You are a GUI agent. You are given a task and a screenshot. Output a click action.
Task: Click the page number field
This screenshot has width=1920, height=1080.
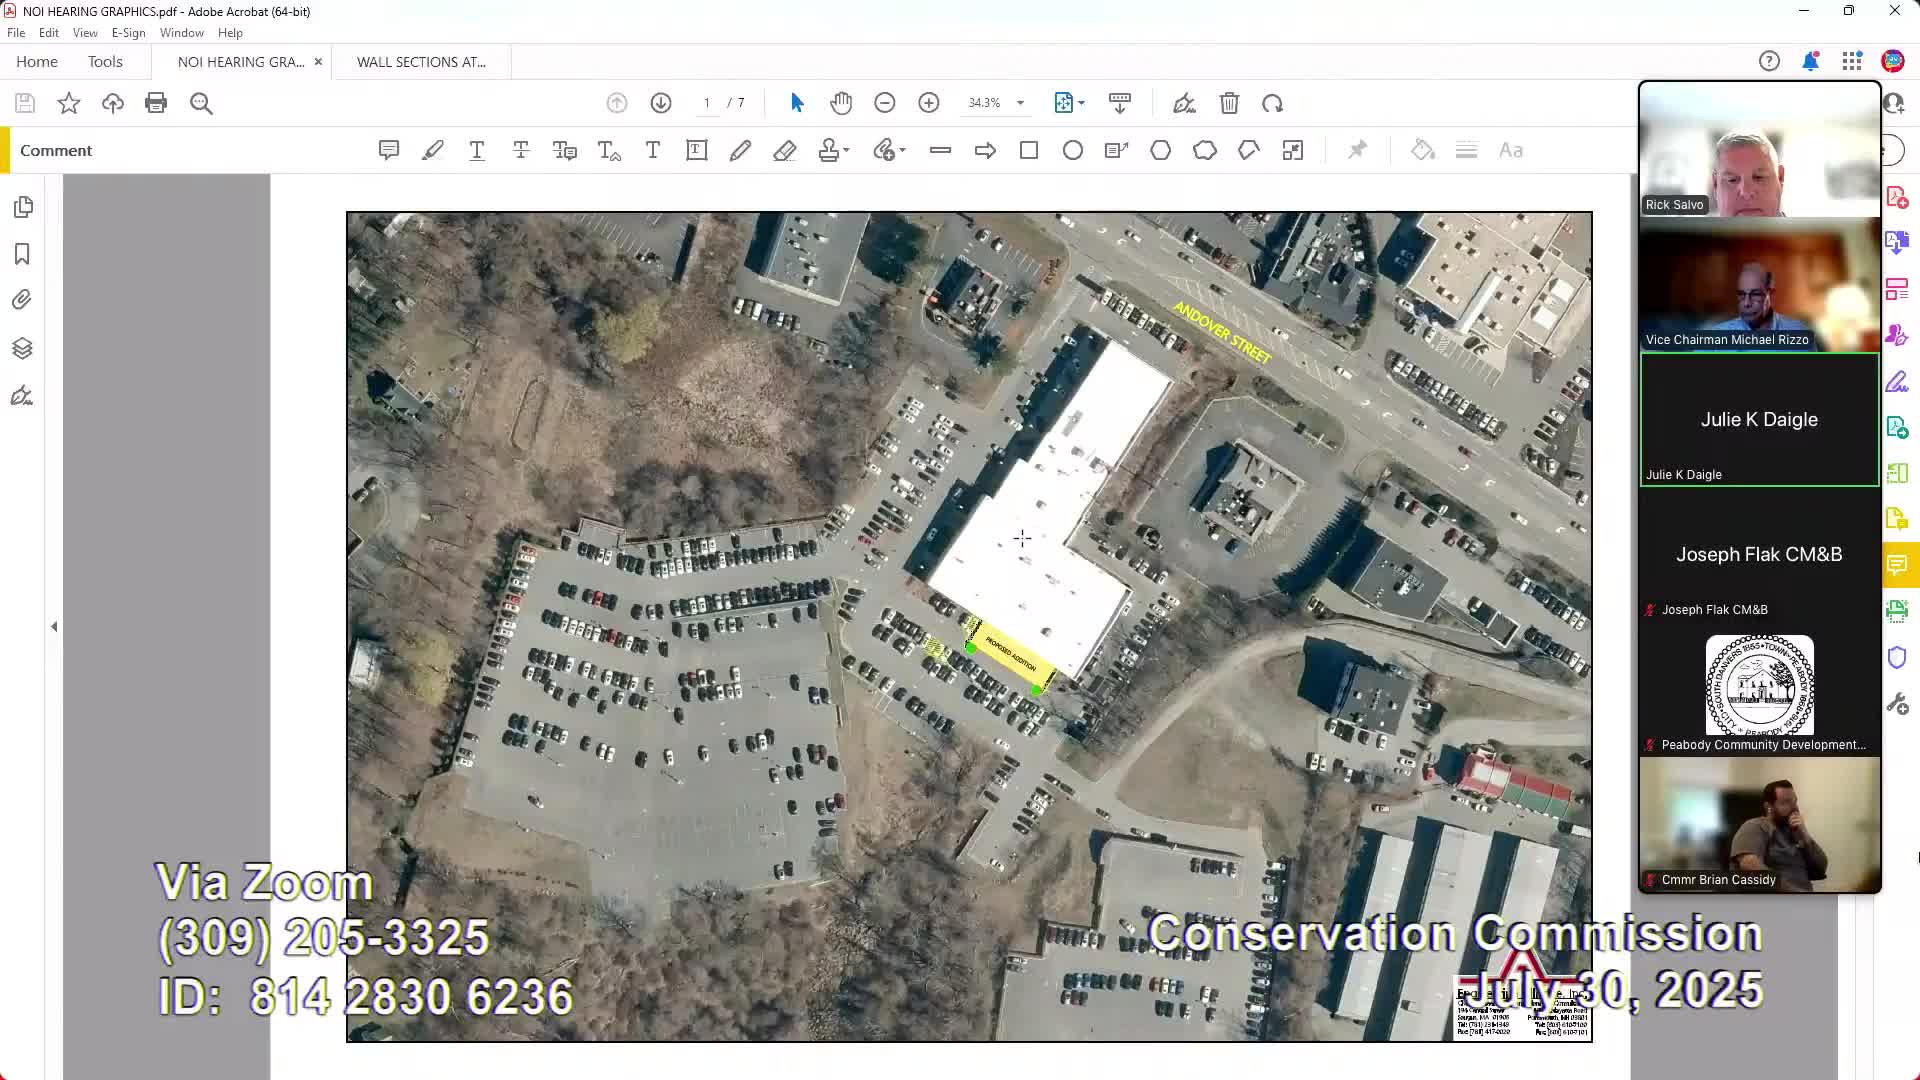coord(707,103)
